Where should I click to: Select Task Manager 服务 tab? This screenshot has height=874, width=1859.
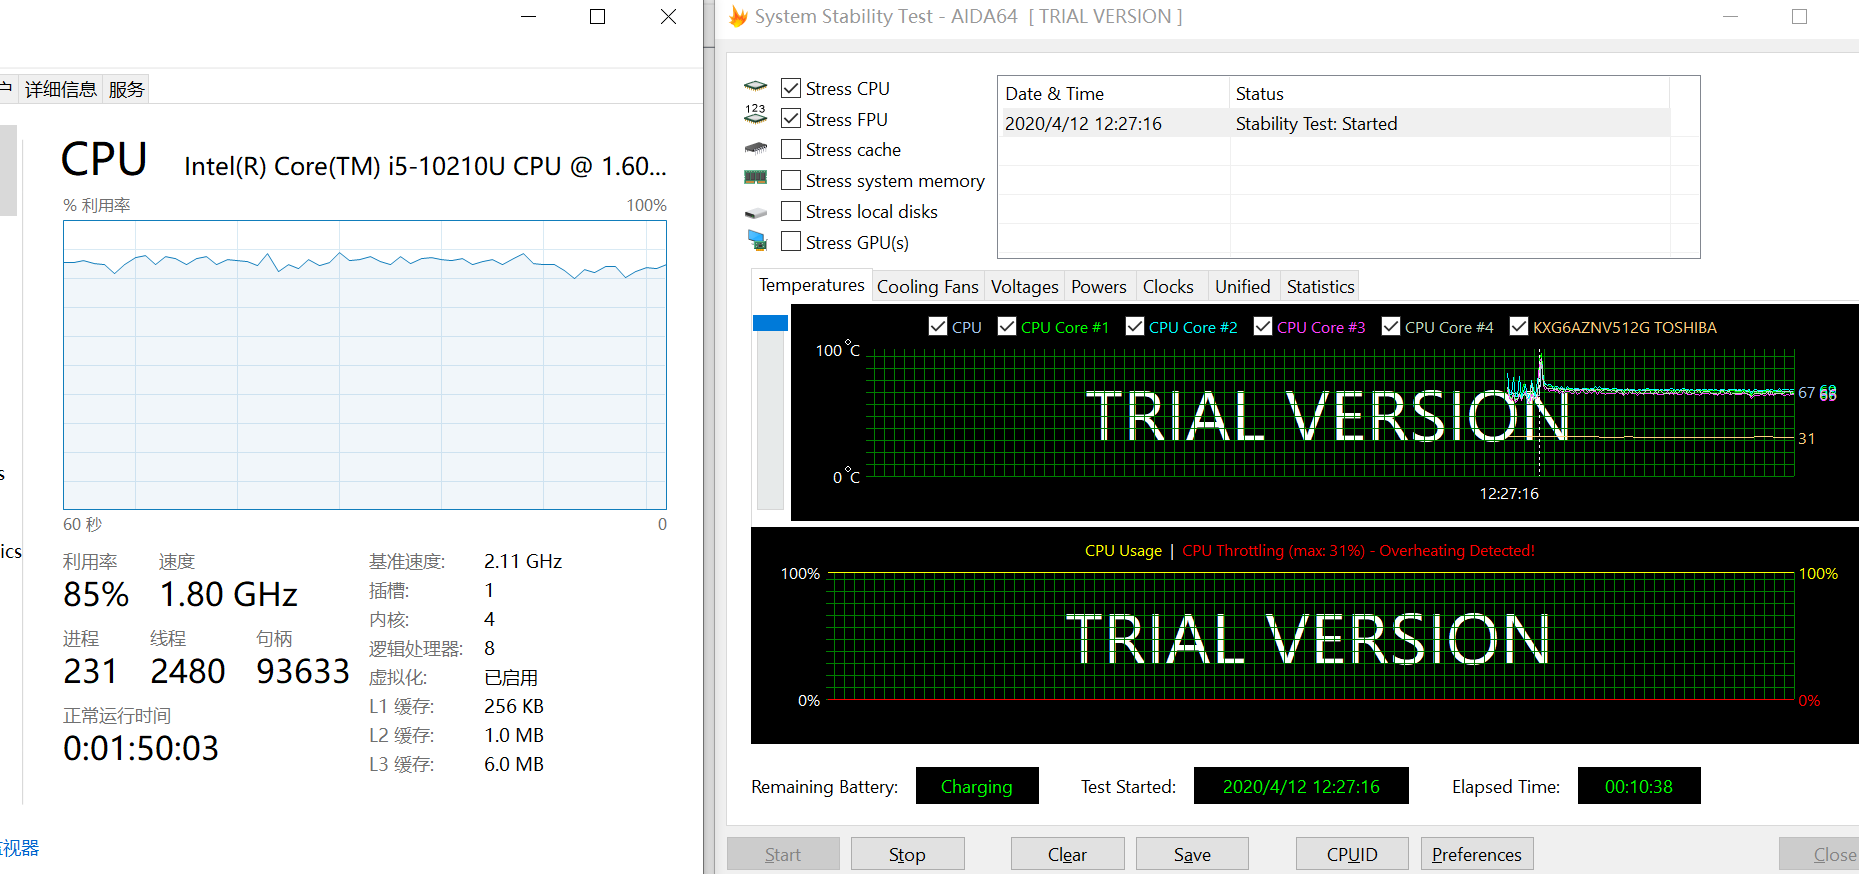(x=127, y=90)
